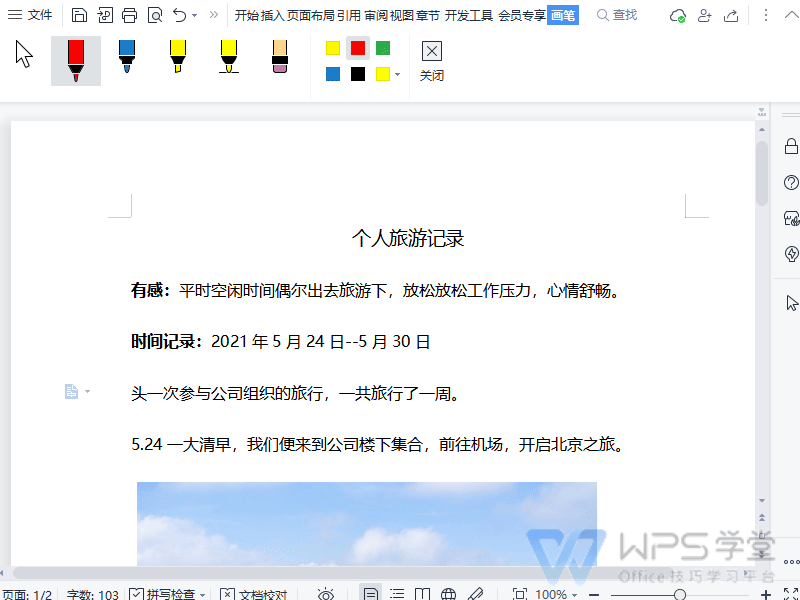
Task: Click the cloud sync status icon
Action: point(678,16)
